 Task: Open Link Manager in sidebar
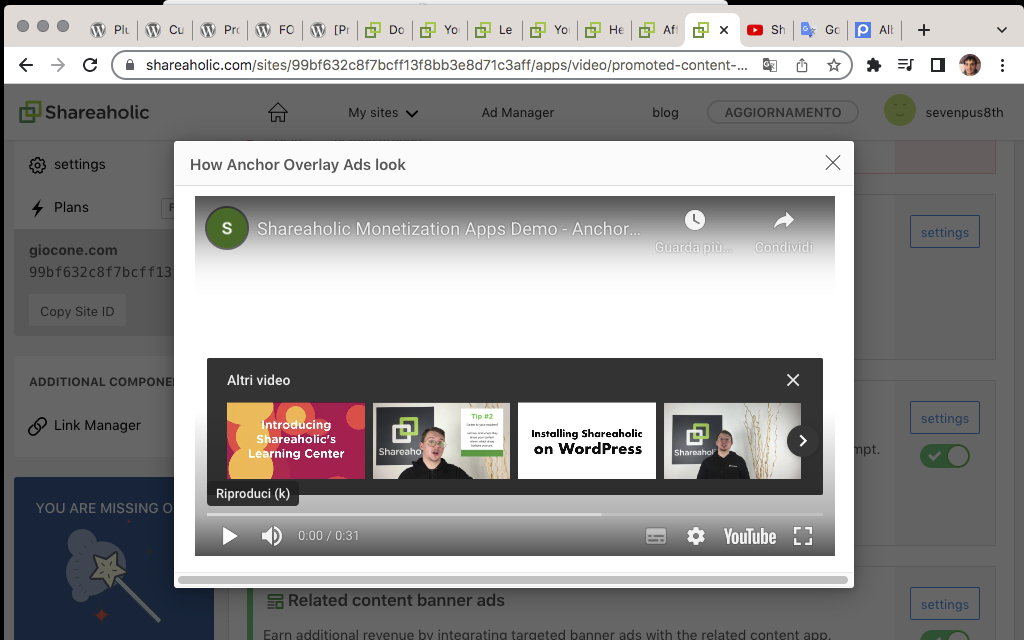click(84, 426)
